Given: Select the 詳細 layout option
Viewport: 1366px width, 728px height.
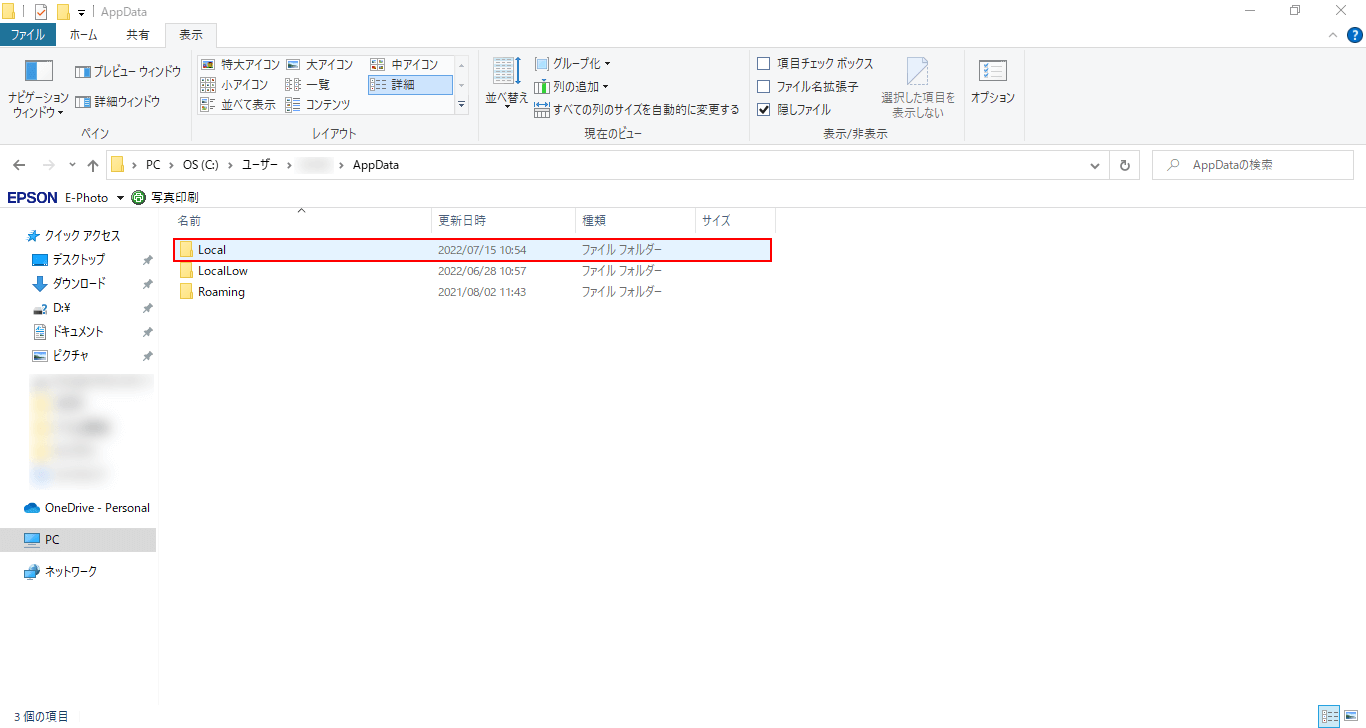Looking at the screenshot, I should click(410, 85).
